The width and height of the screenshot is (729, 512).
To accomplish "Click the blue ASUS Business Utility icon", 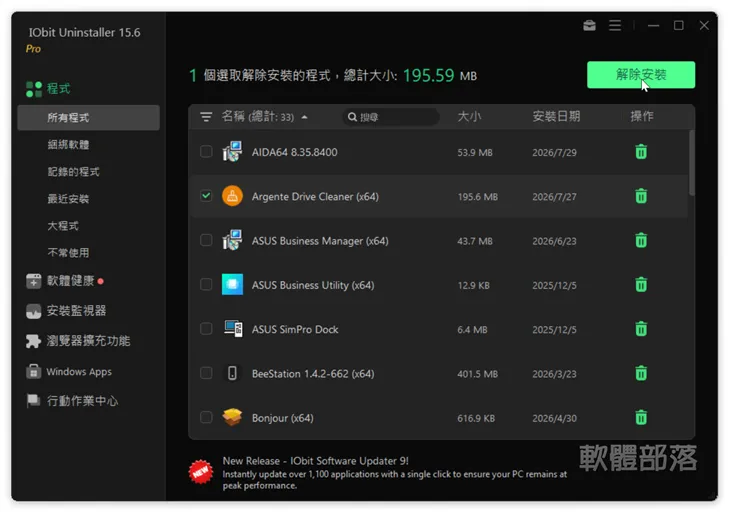I will [232, 284].
